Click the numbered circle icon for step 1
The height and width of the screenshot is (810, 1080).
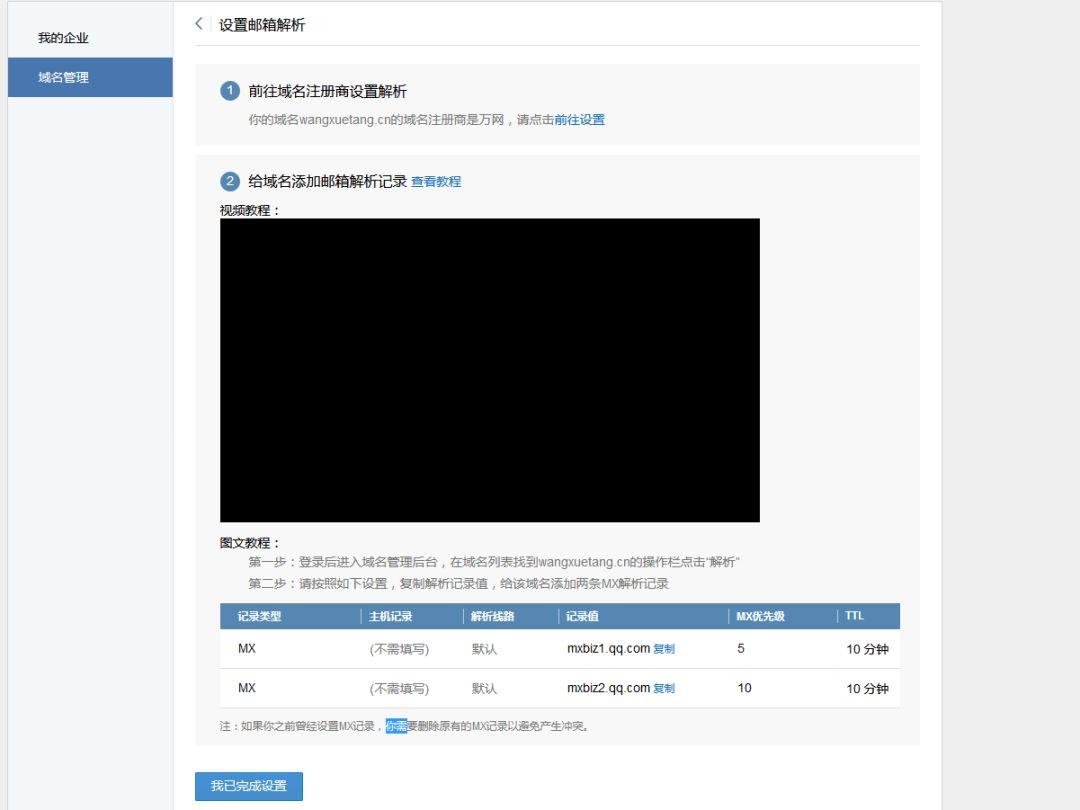point(228,87)
